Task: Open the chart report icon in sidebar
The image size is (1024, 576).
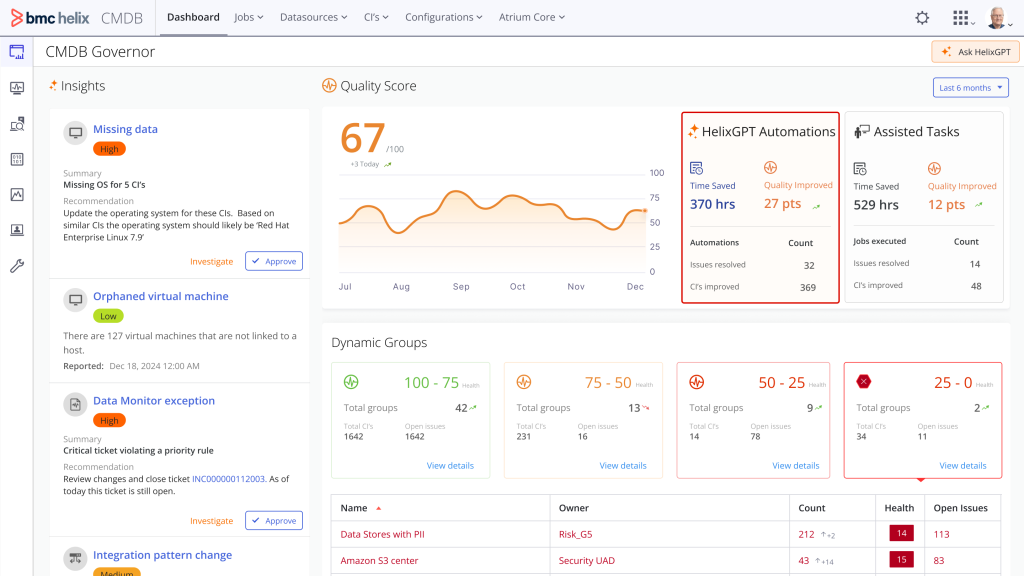Action: click(x=17, y=195)
